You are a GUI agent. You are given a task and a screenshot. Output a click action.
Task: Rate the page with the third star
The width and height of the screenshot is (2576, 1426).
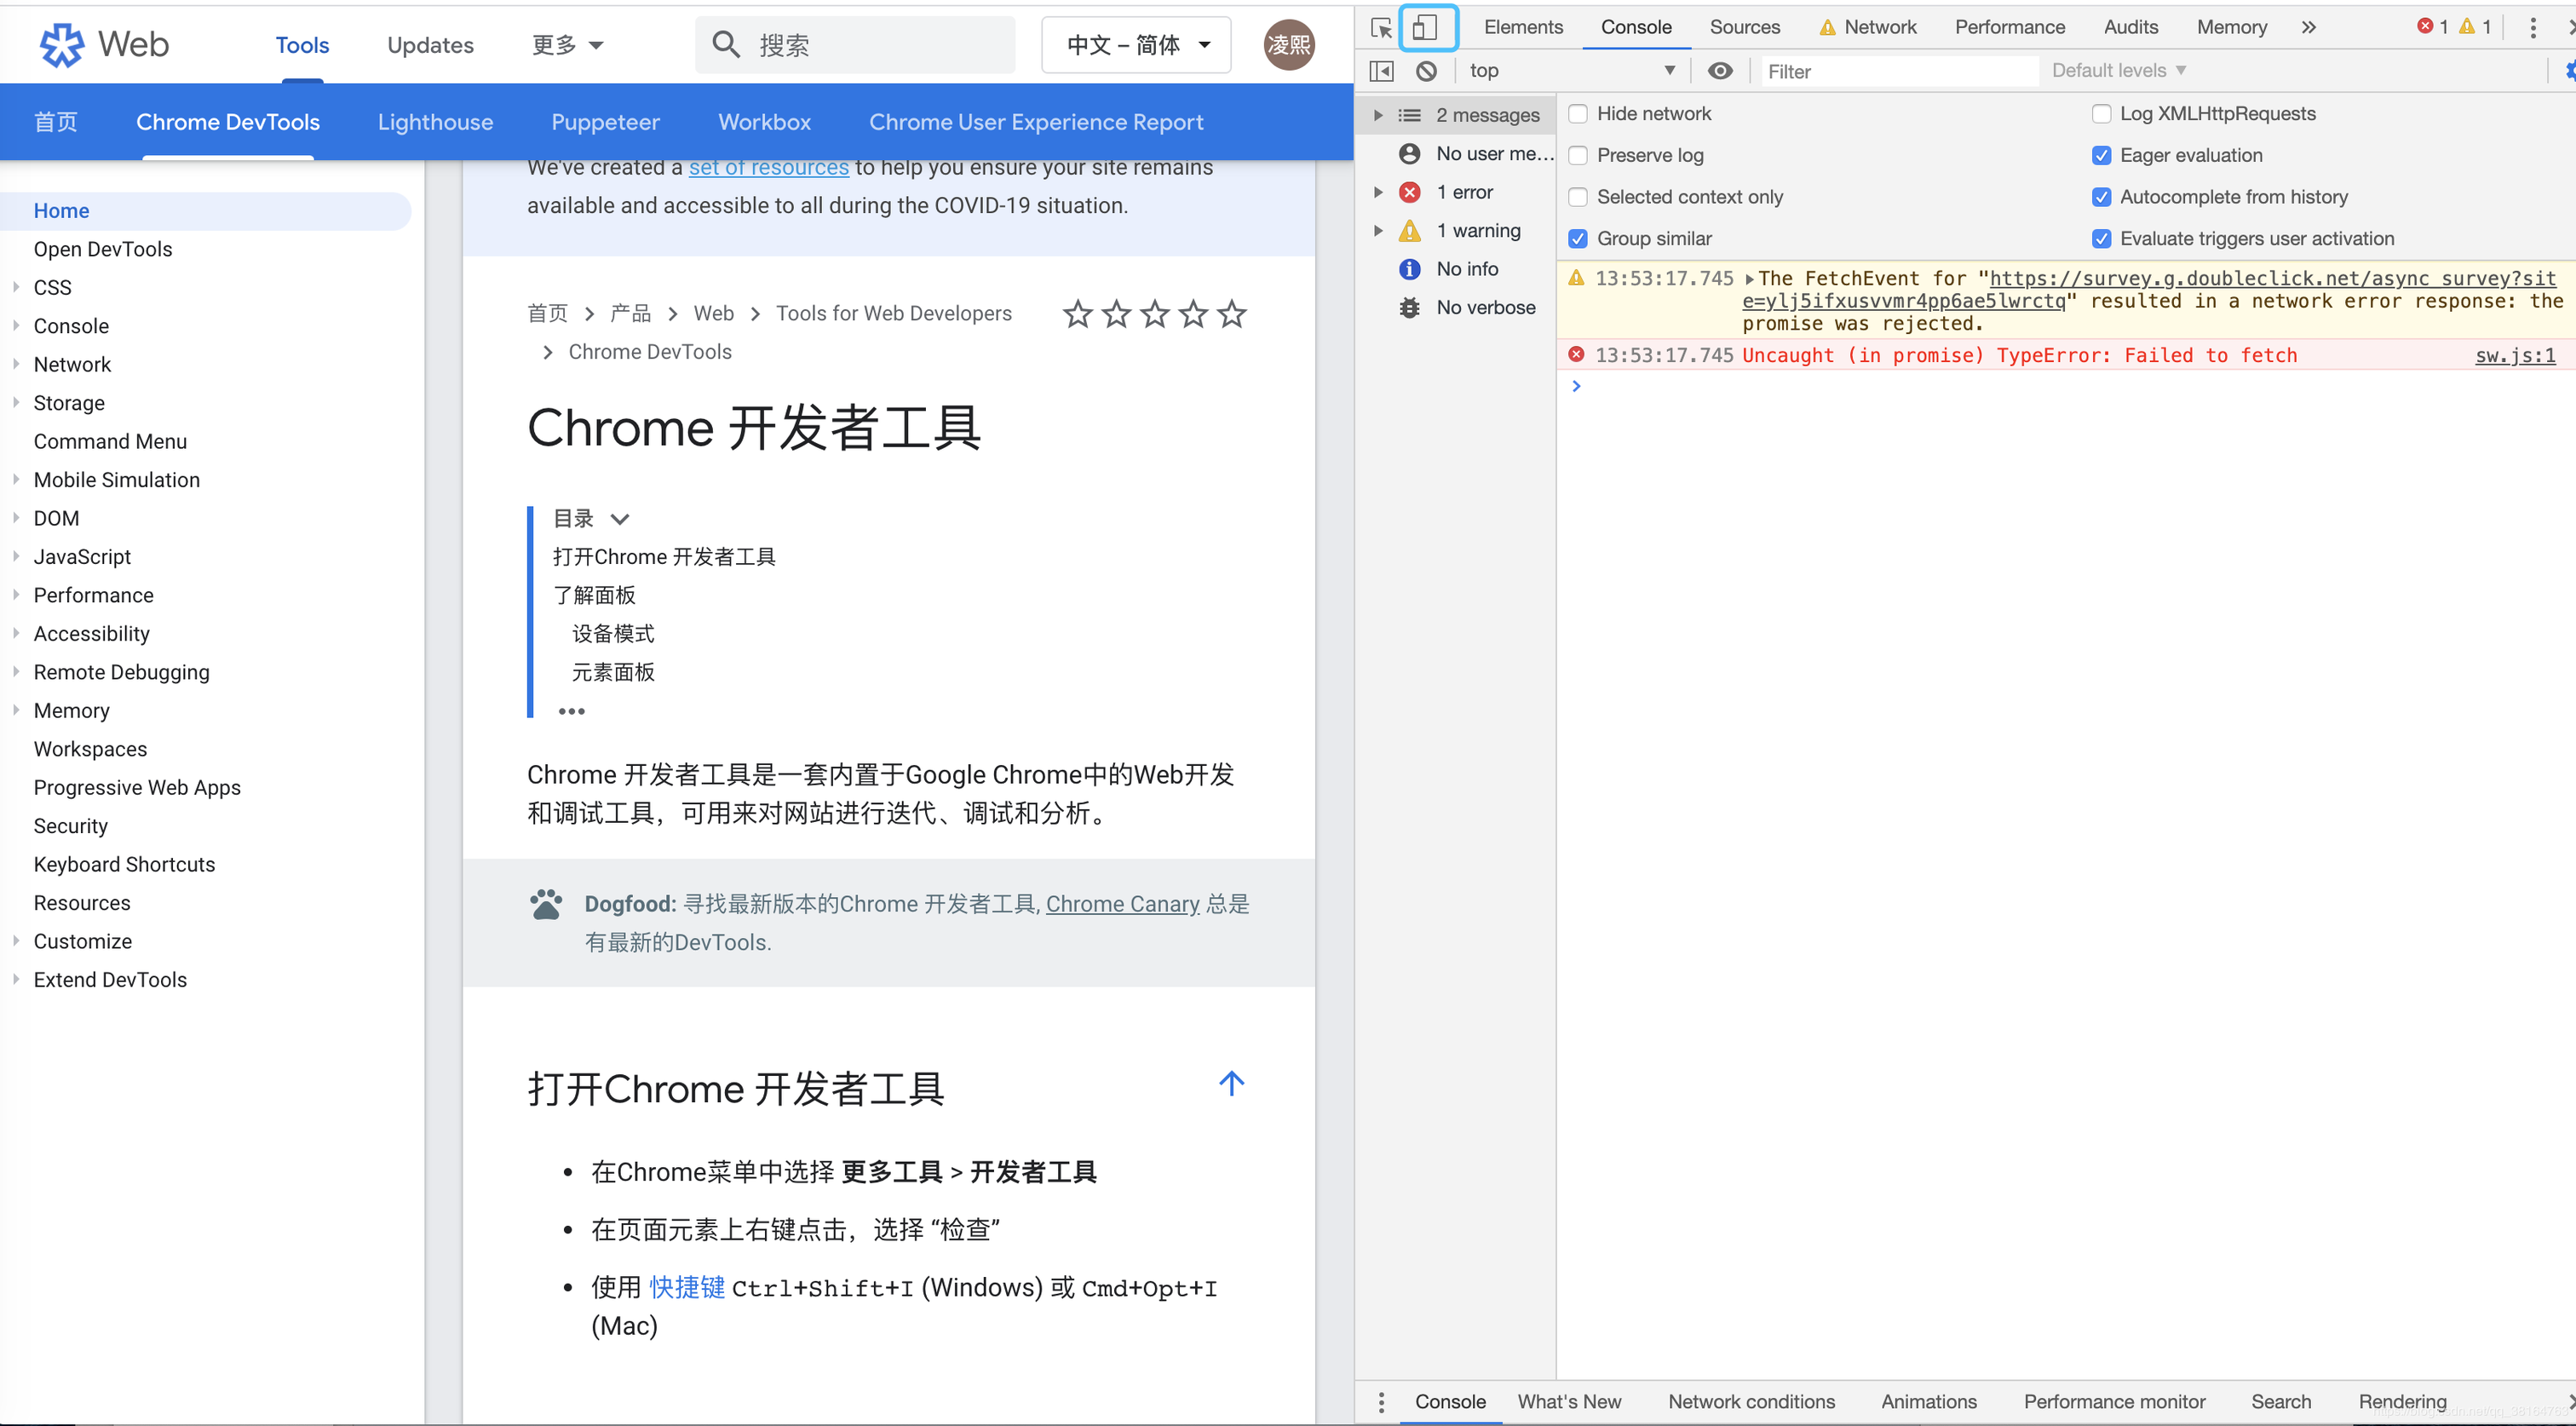point(1155,314)
